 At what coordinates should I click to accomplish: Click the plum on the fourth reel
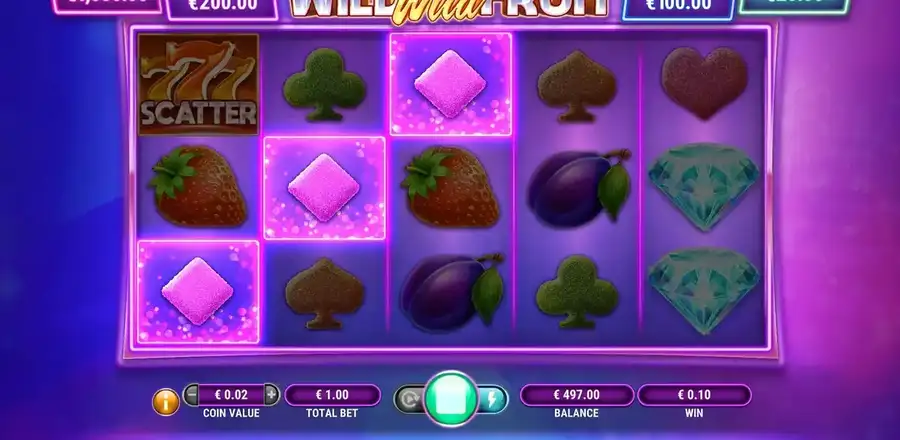579,188
